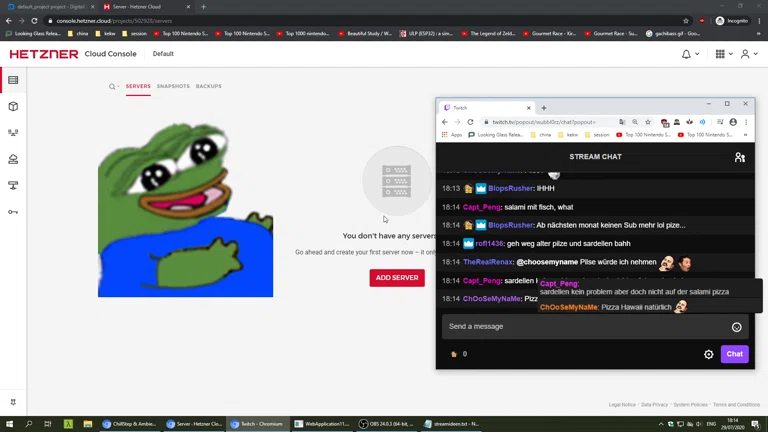
Task: Open the Legal Notice footer link
Action: pos(622,405)
